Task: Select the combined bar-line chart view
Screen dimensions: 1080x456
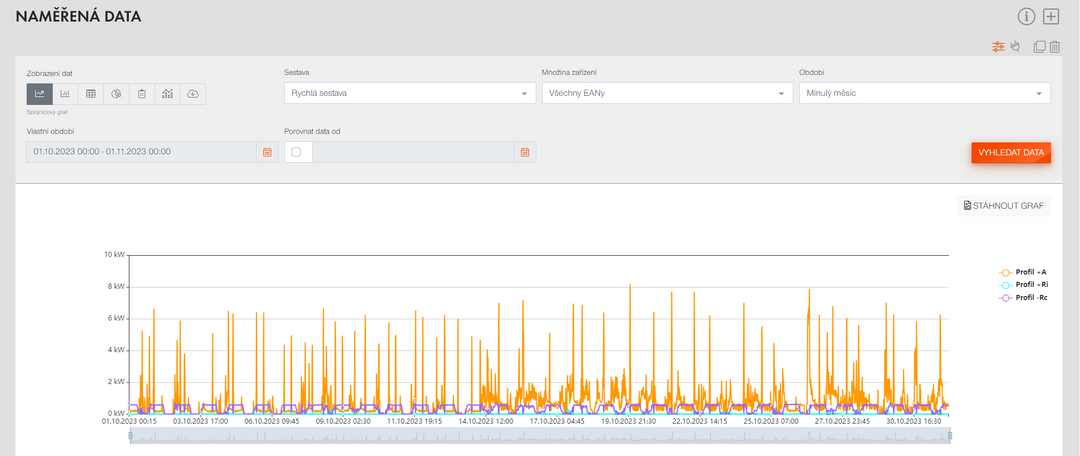Action: point(168,93)
